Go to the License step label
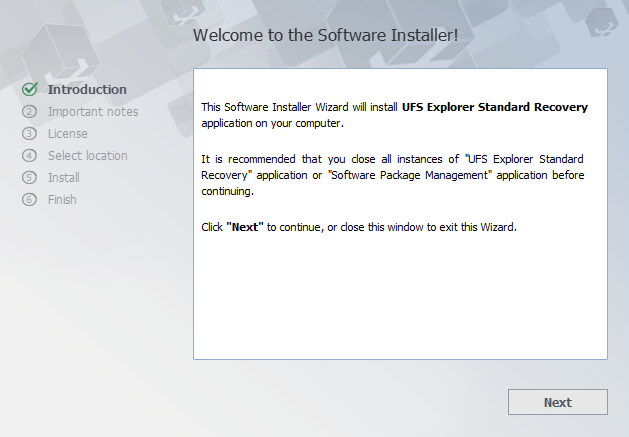This screenshot has width=629, height=437. pos(68,134)
